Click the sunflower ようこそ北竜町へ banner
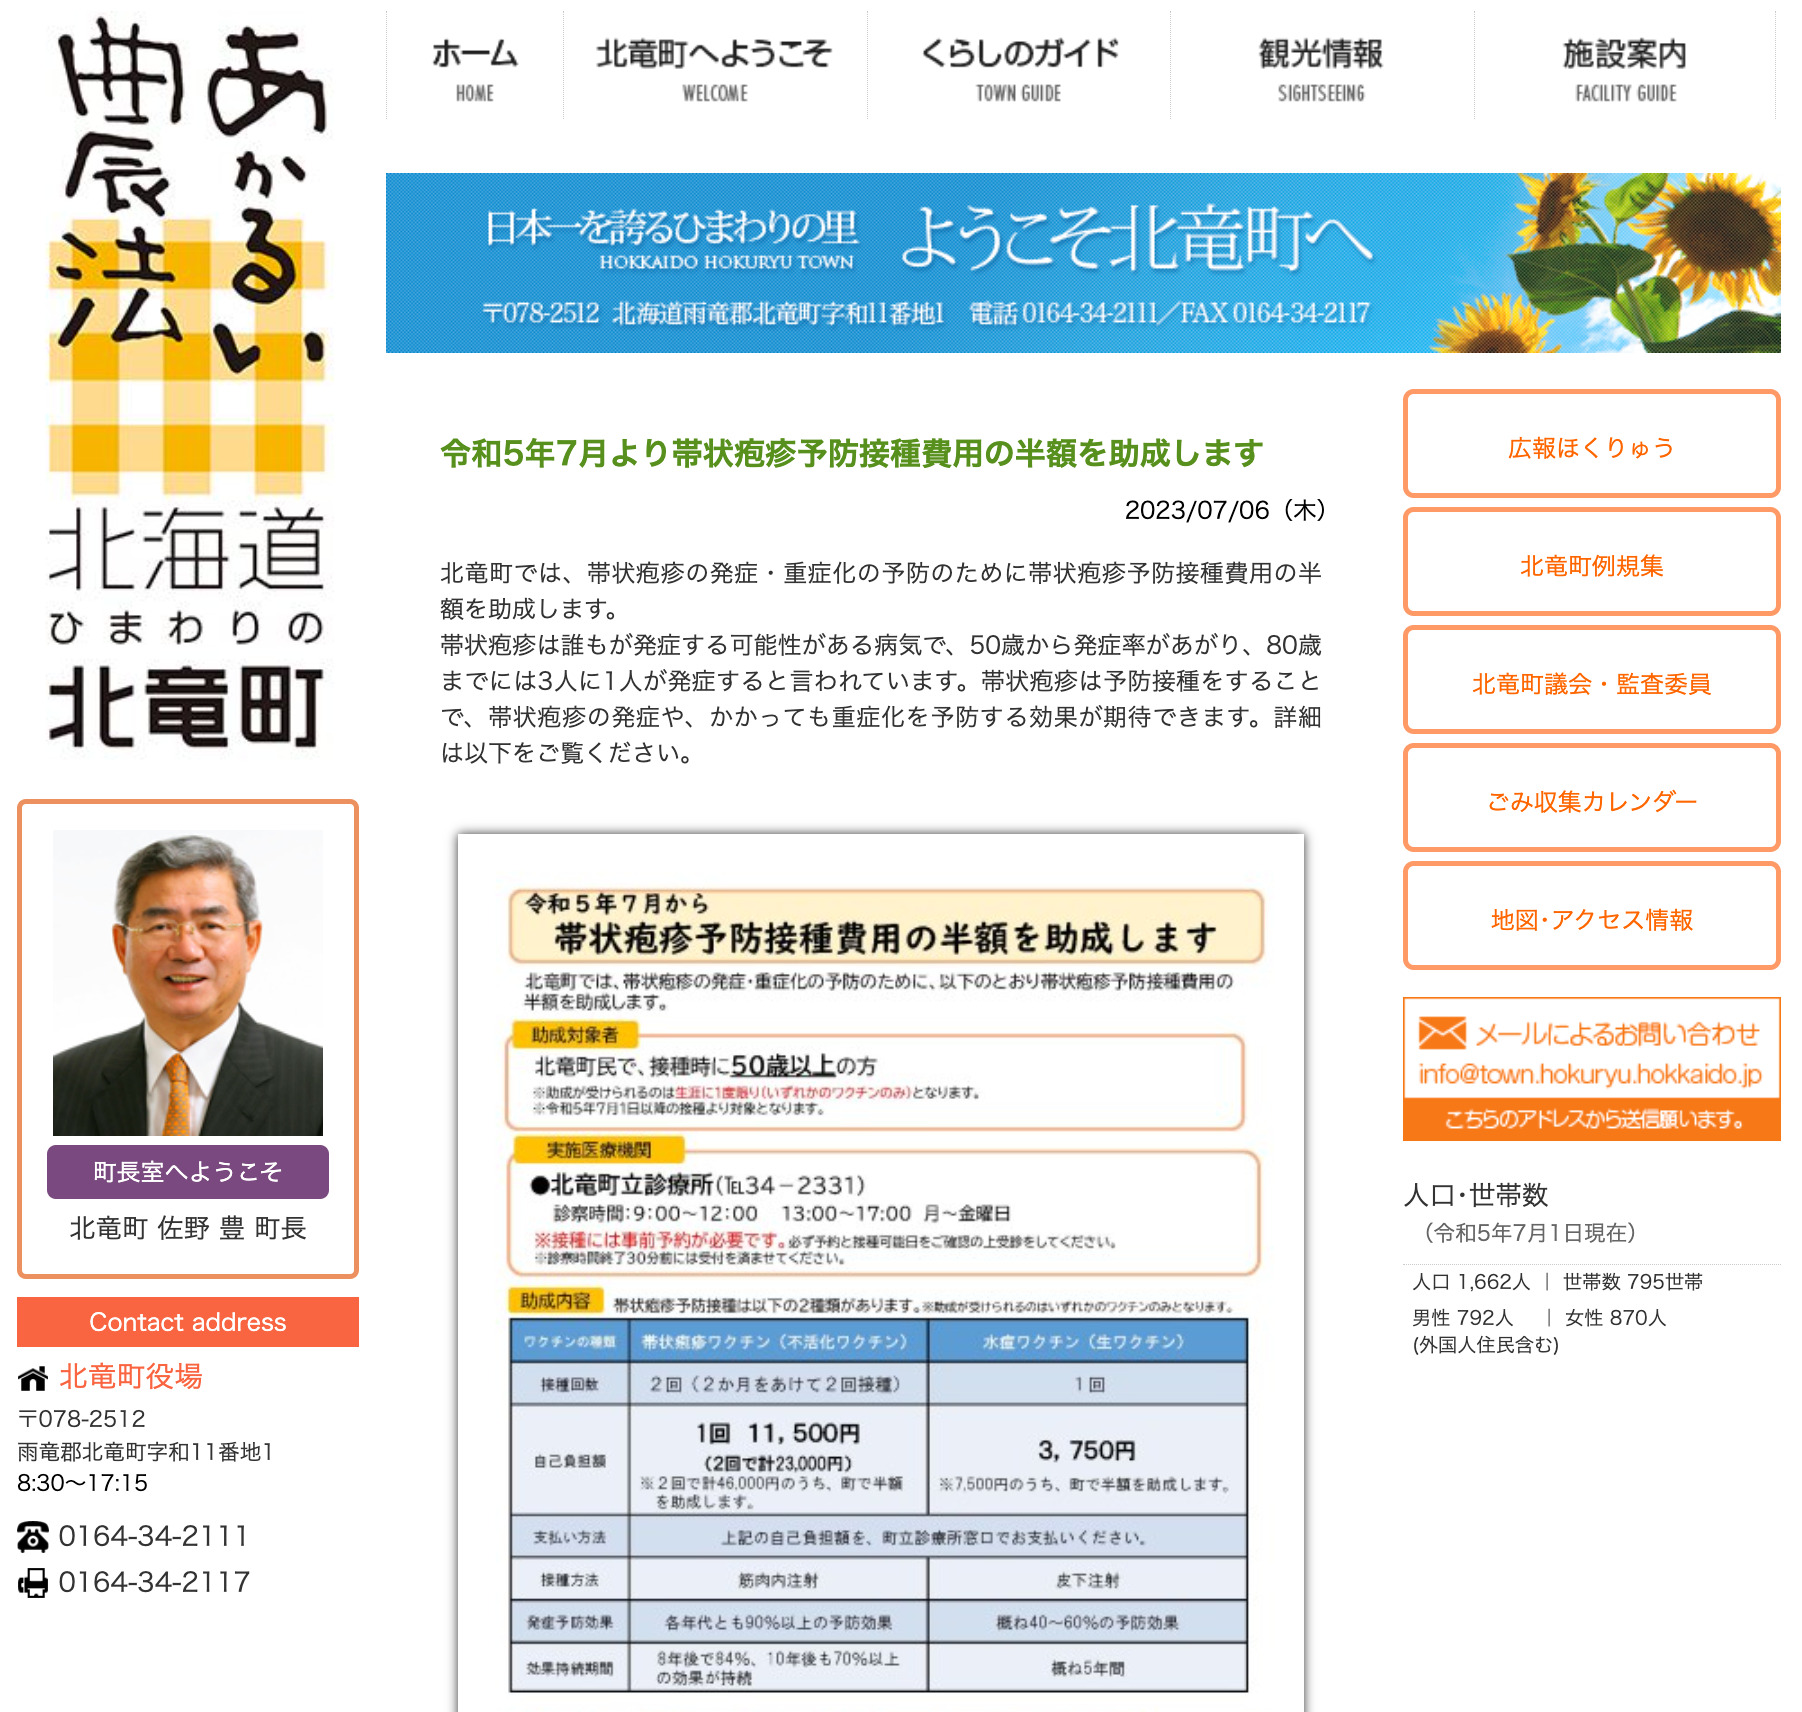Viewport: 1802px width, 1712px height. [1082, 263]
